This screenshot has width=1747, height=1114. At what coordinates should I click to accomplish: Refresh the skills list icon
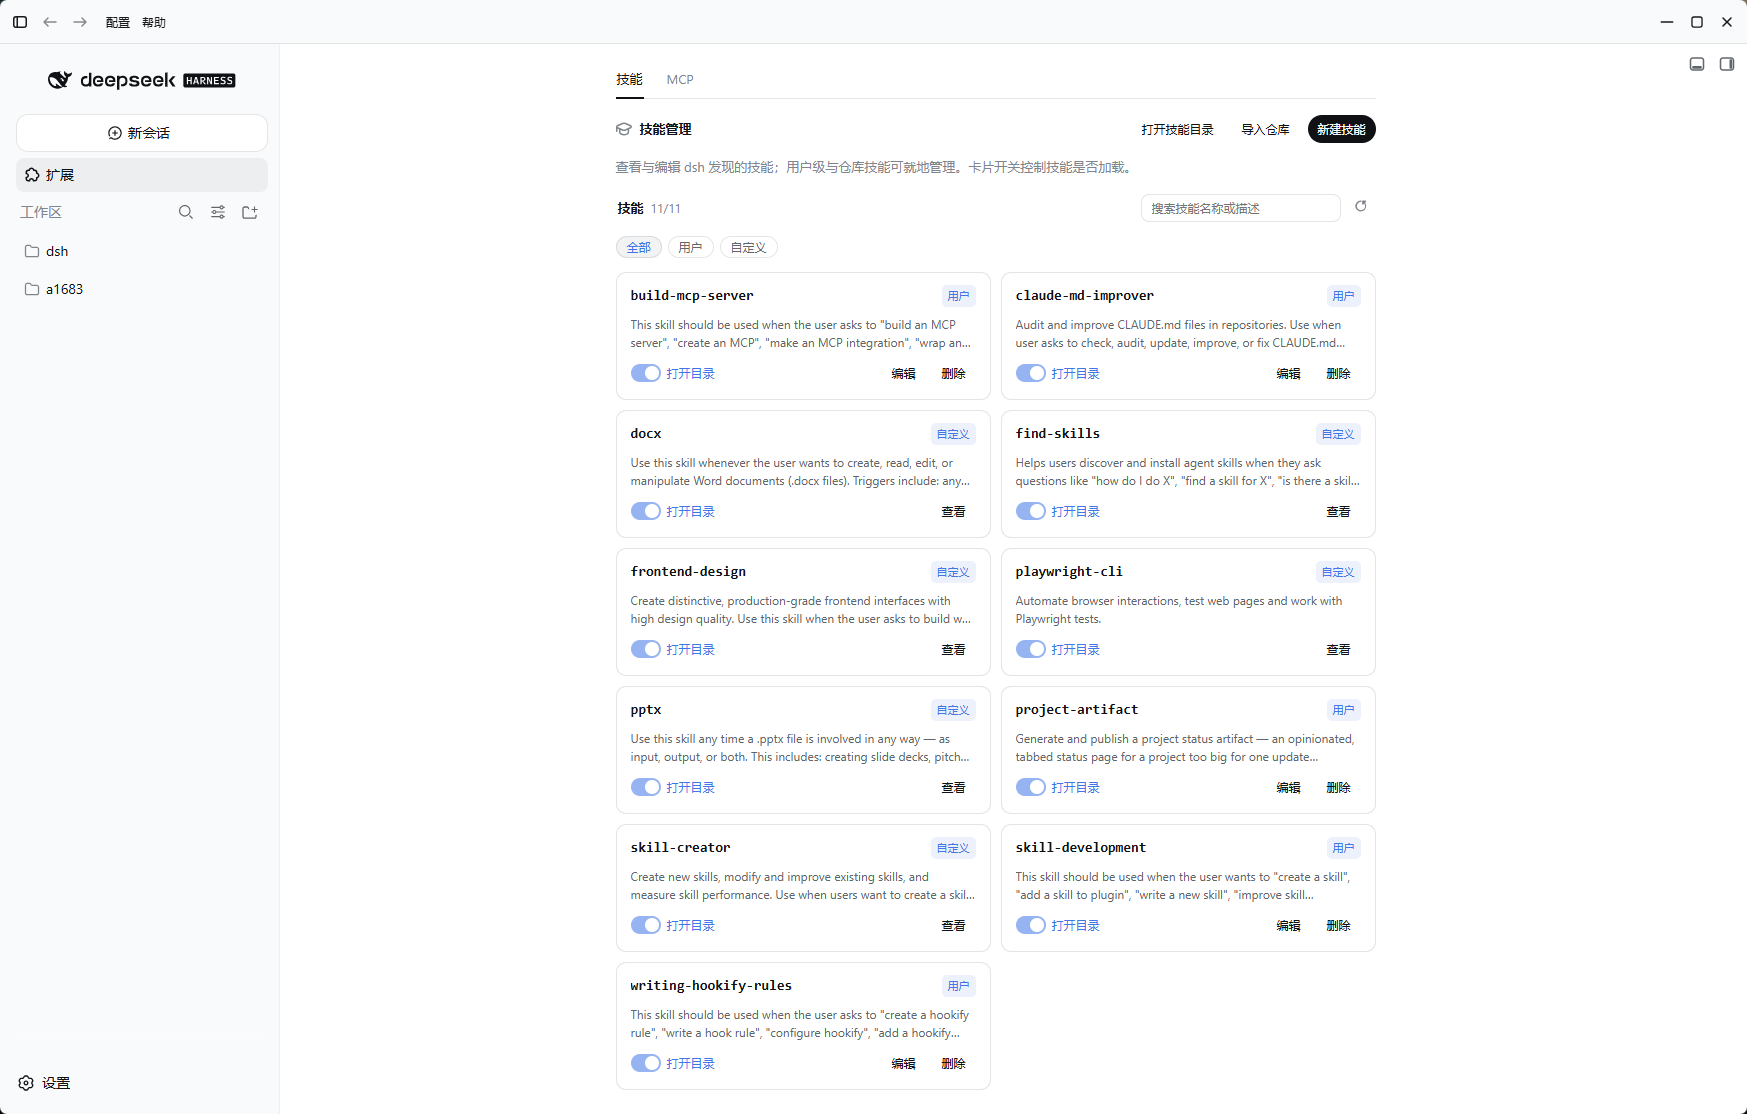(1361, 206)
